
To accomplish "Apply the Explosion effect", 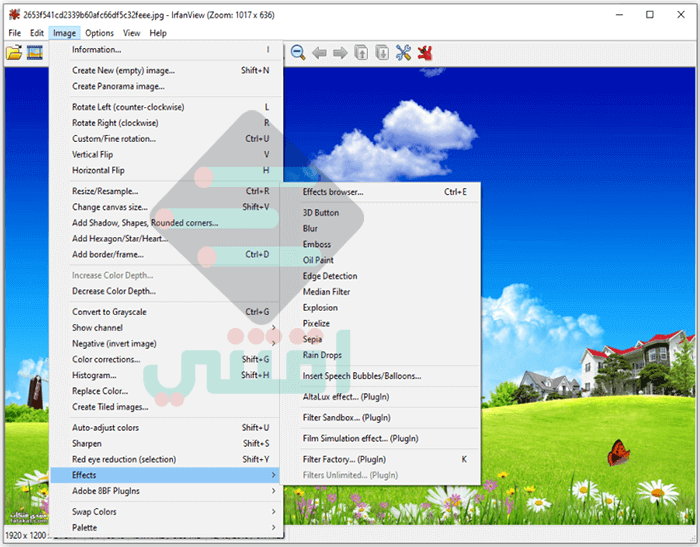I will tap(380, 308).
